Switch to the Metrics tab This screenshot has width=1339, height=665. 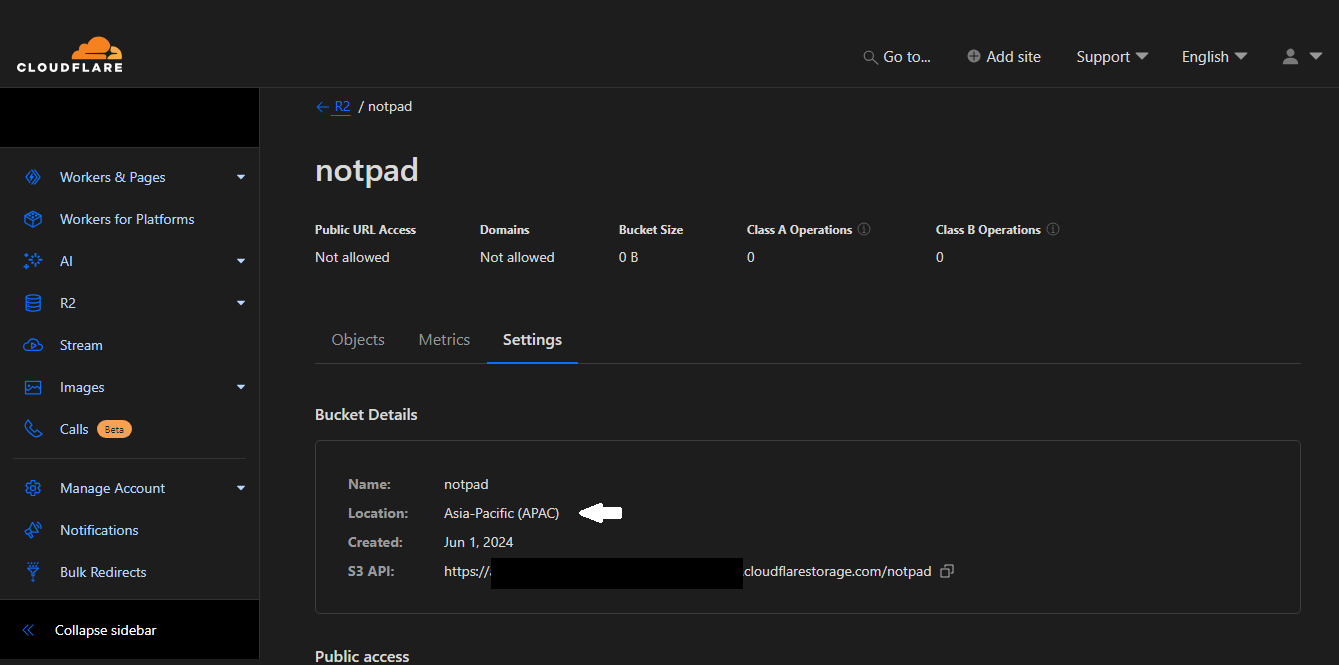click(444, 340)
